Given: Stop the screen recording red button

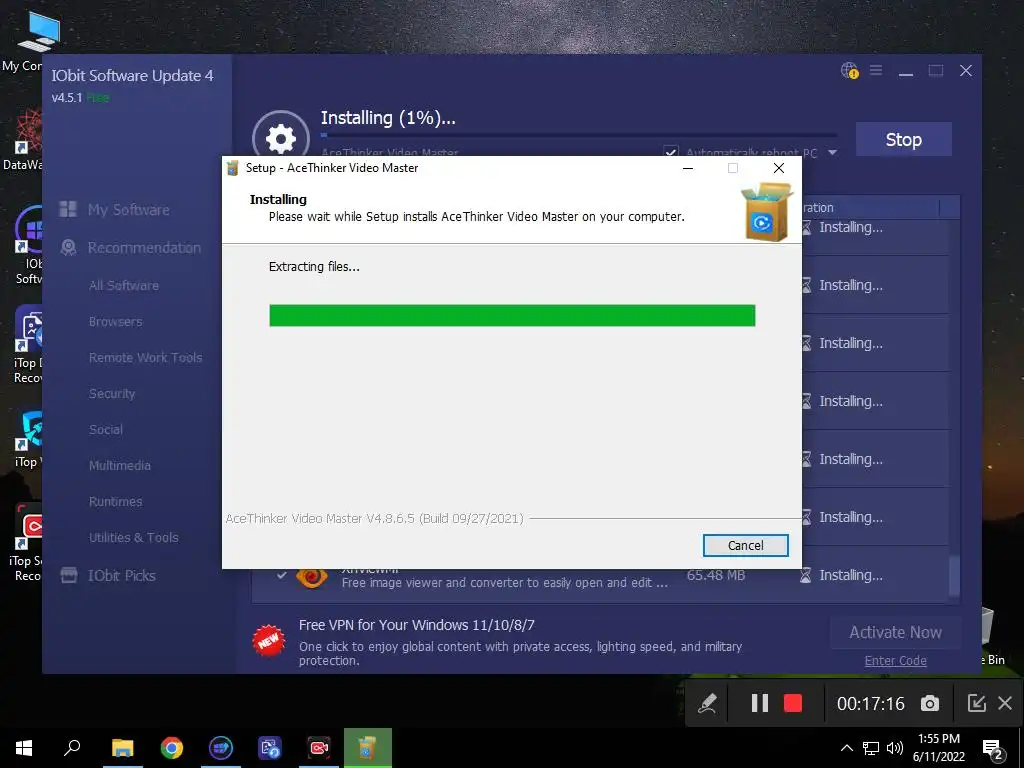Looking at the screenshot, I should coord(793,703).
